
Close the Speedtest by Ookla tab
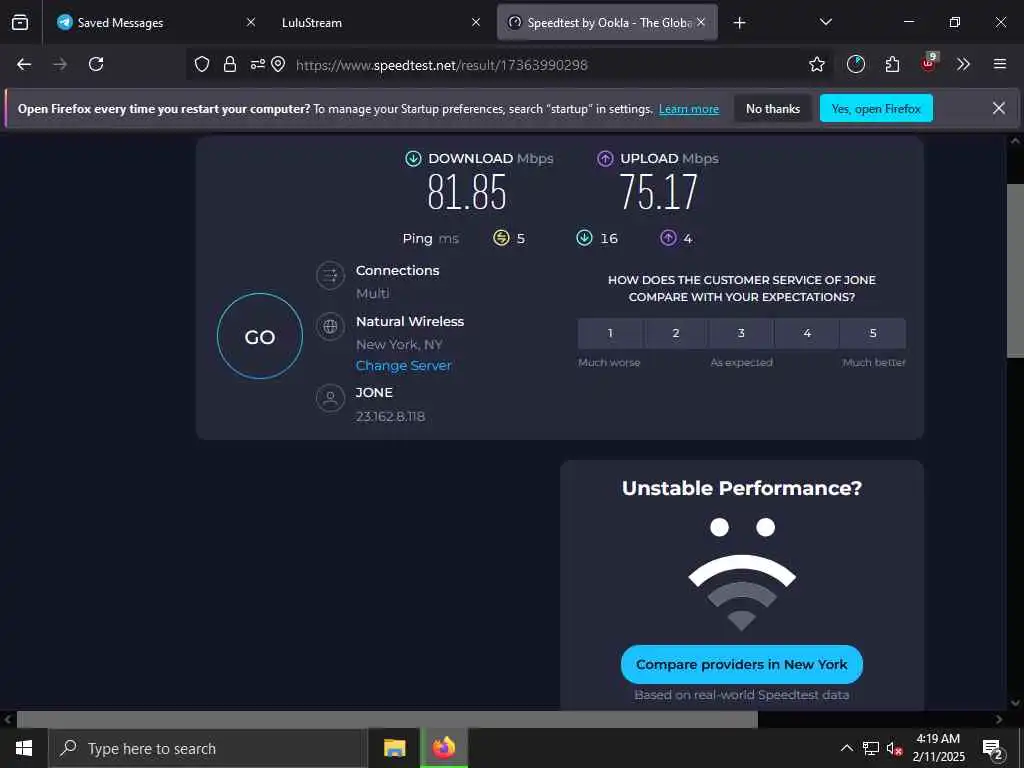pyautogui.click(x=701, y=23)
